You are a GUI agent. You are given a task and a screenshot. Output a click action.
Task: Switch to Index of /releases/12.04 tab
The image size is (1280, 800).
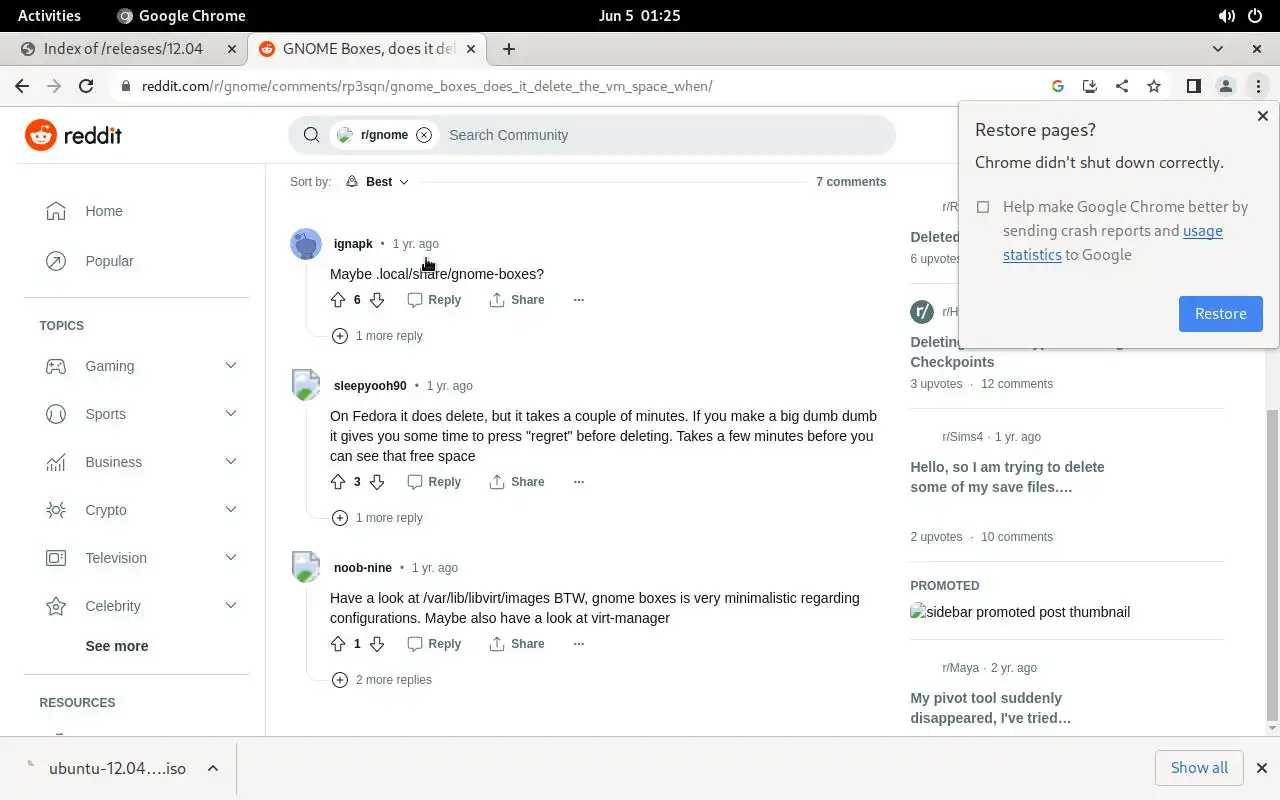coord(123,49)
